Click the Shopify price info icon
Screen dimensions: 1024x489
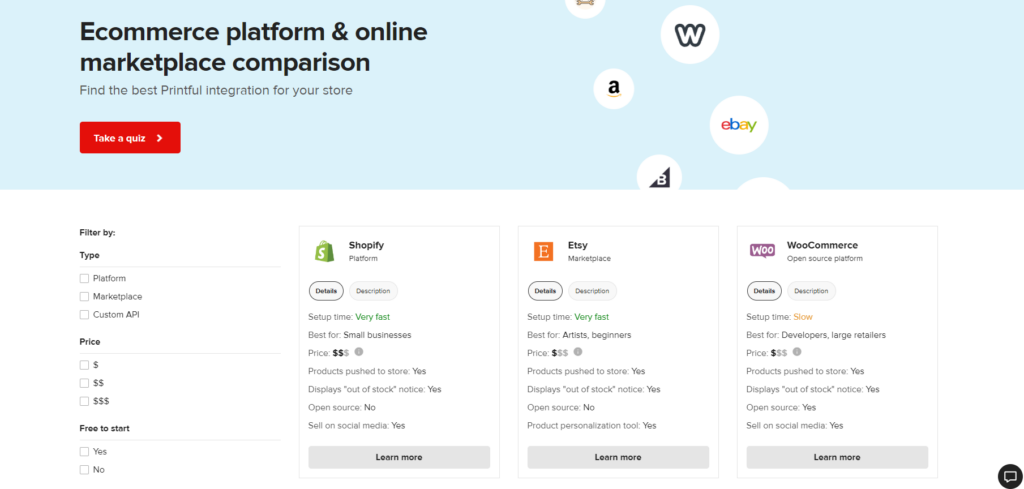tap(359, 352)
